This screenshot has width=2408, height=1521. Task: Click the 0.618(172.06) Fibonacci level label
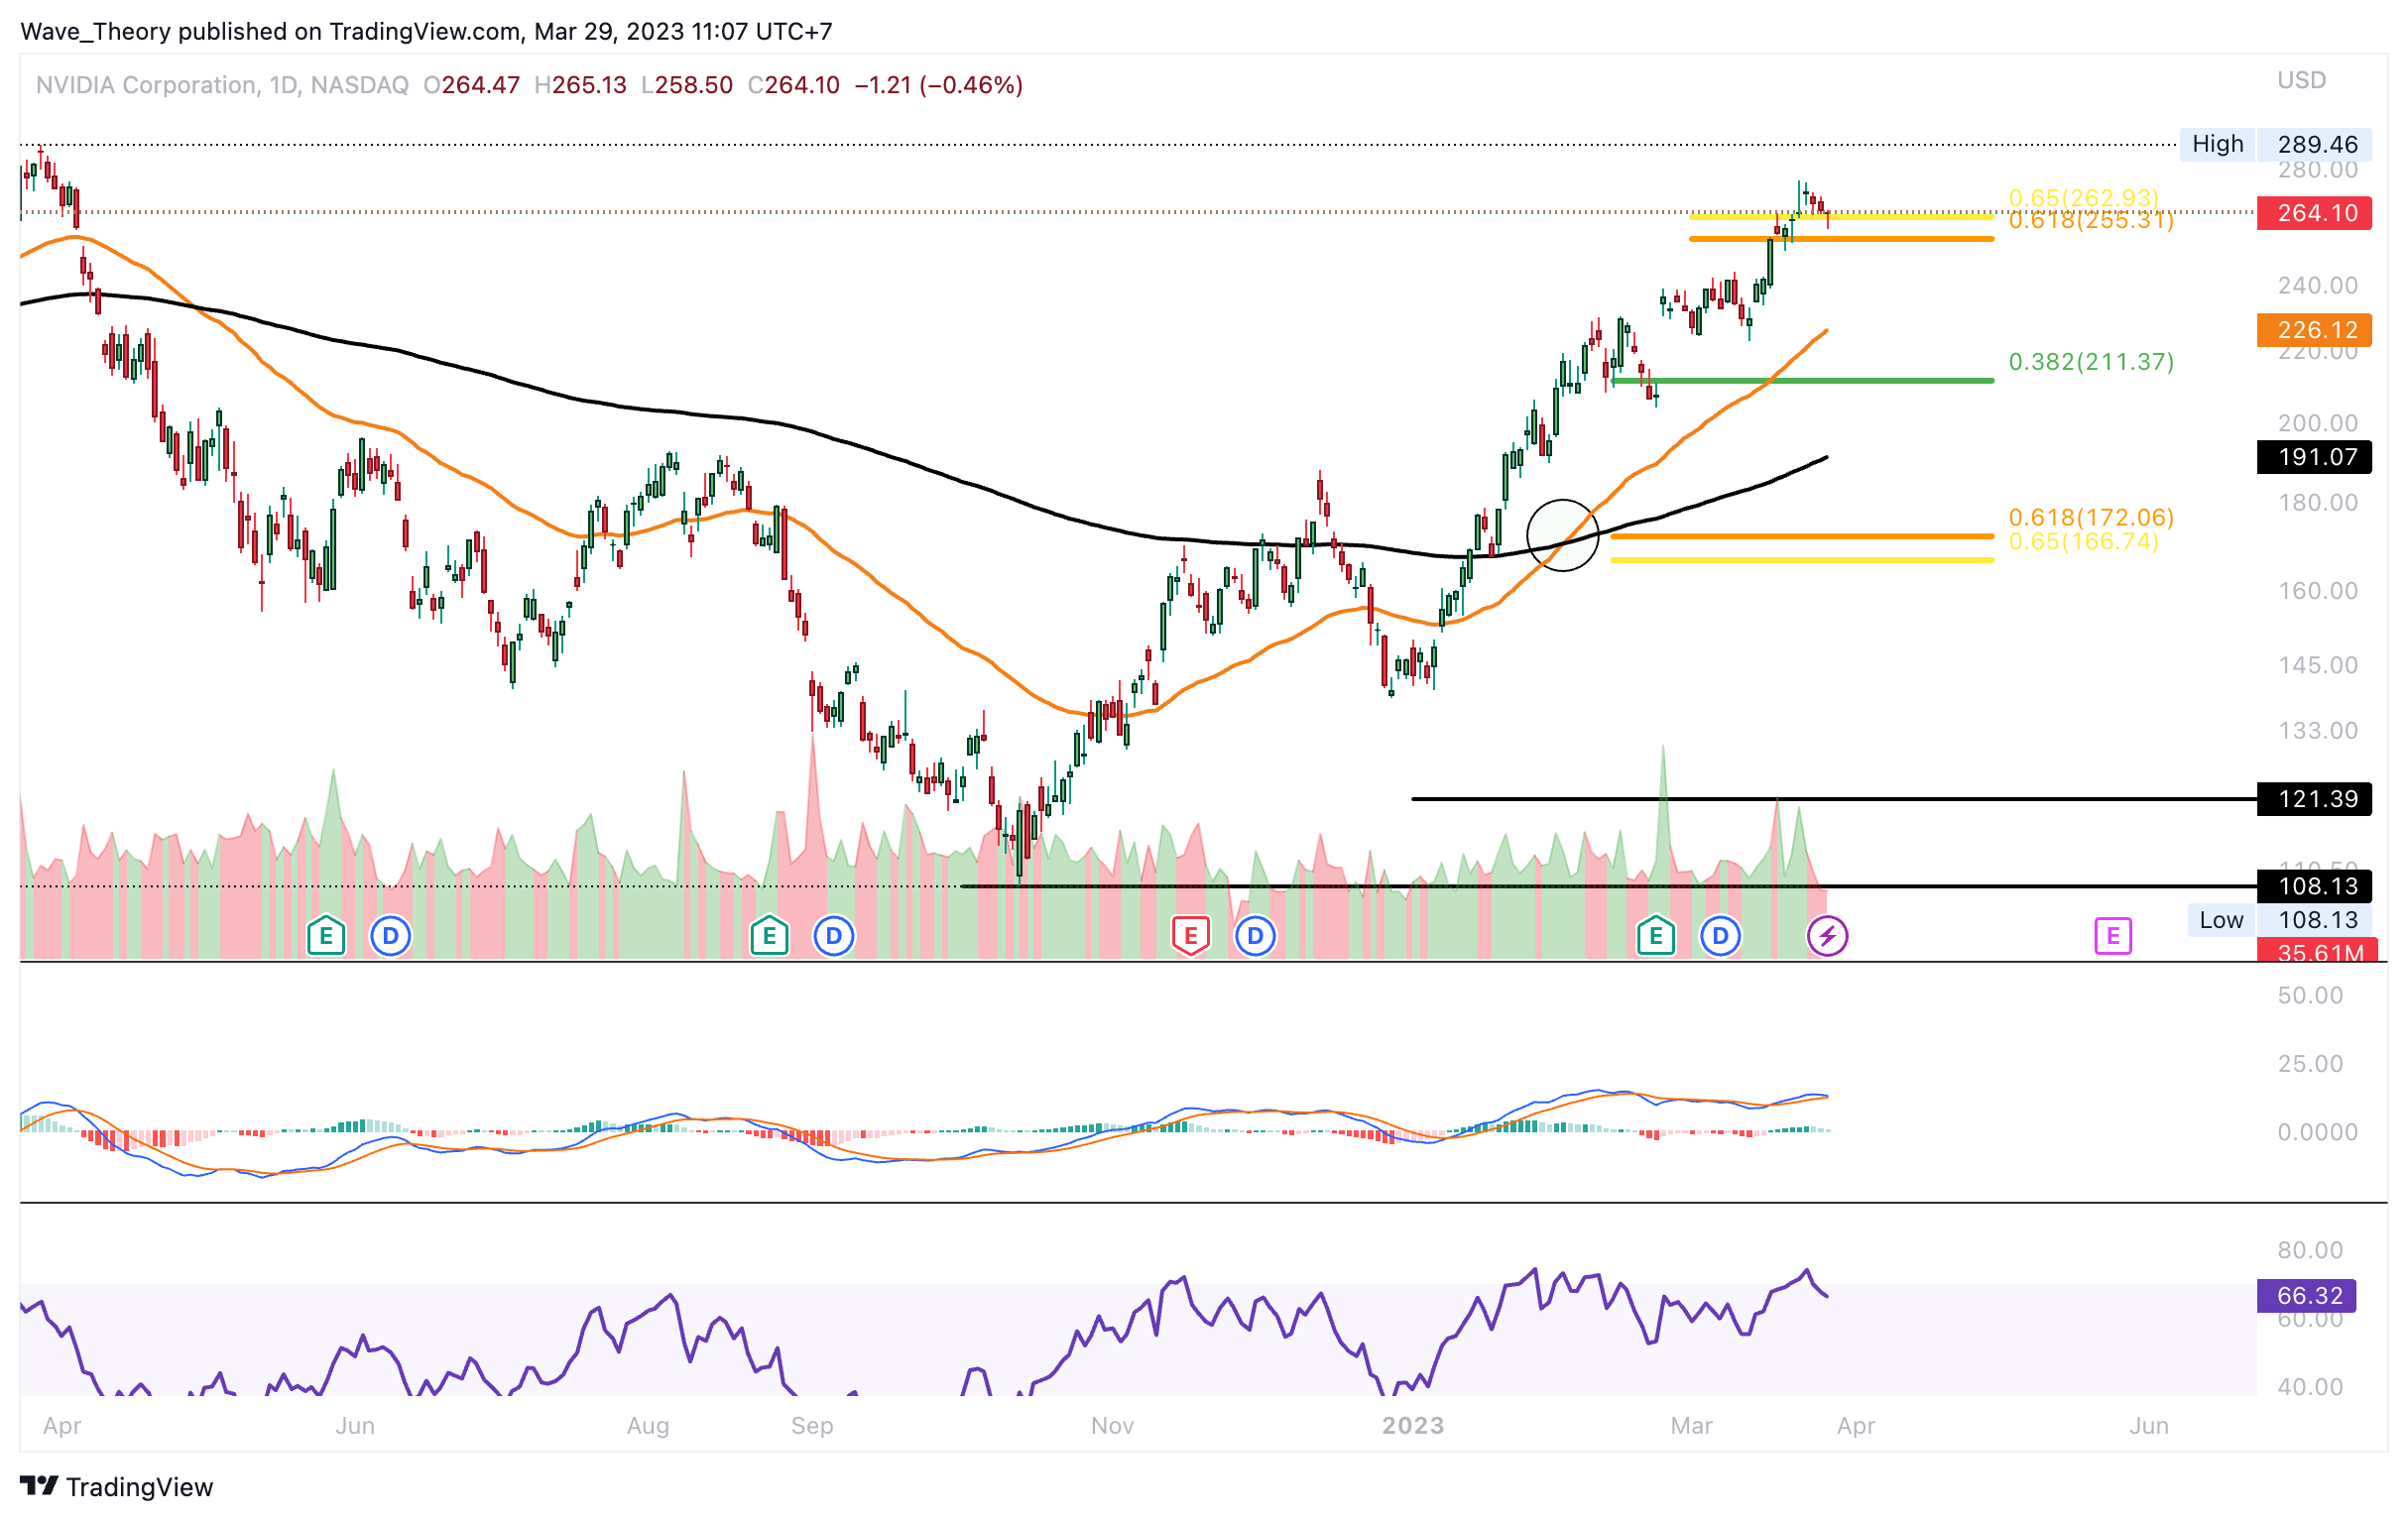[x=2091, y=517]
